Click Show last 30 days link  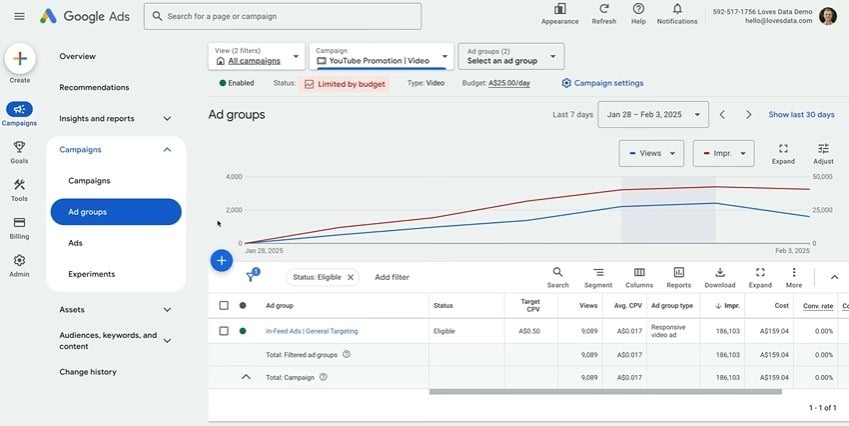801,115
